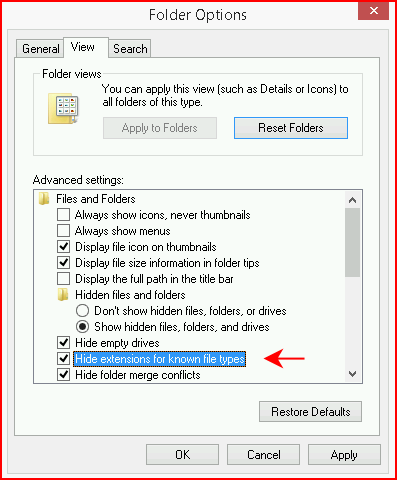The image size is (397, 480).
Task: Click the advanced settings scrollbar thumb
Action: tap(352, 242)
